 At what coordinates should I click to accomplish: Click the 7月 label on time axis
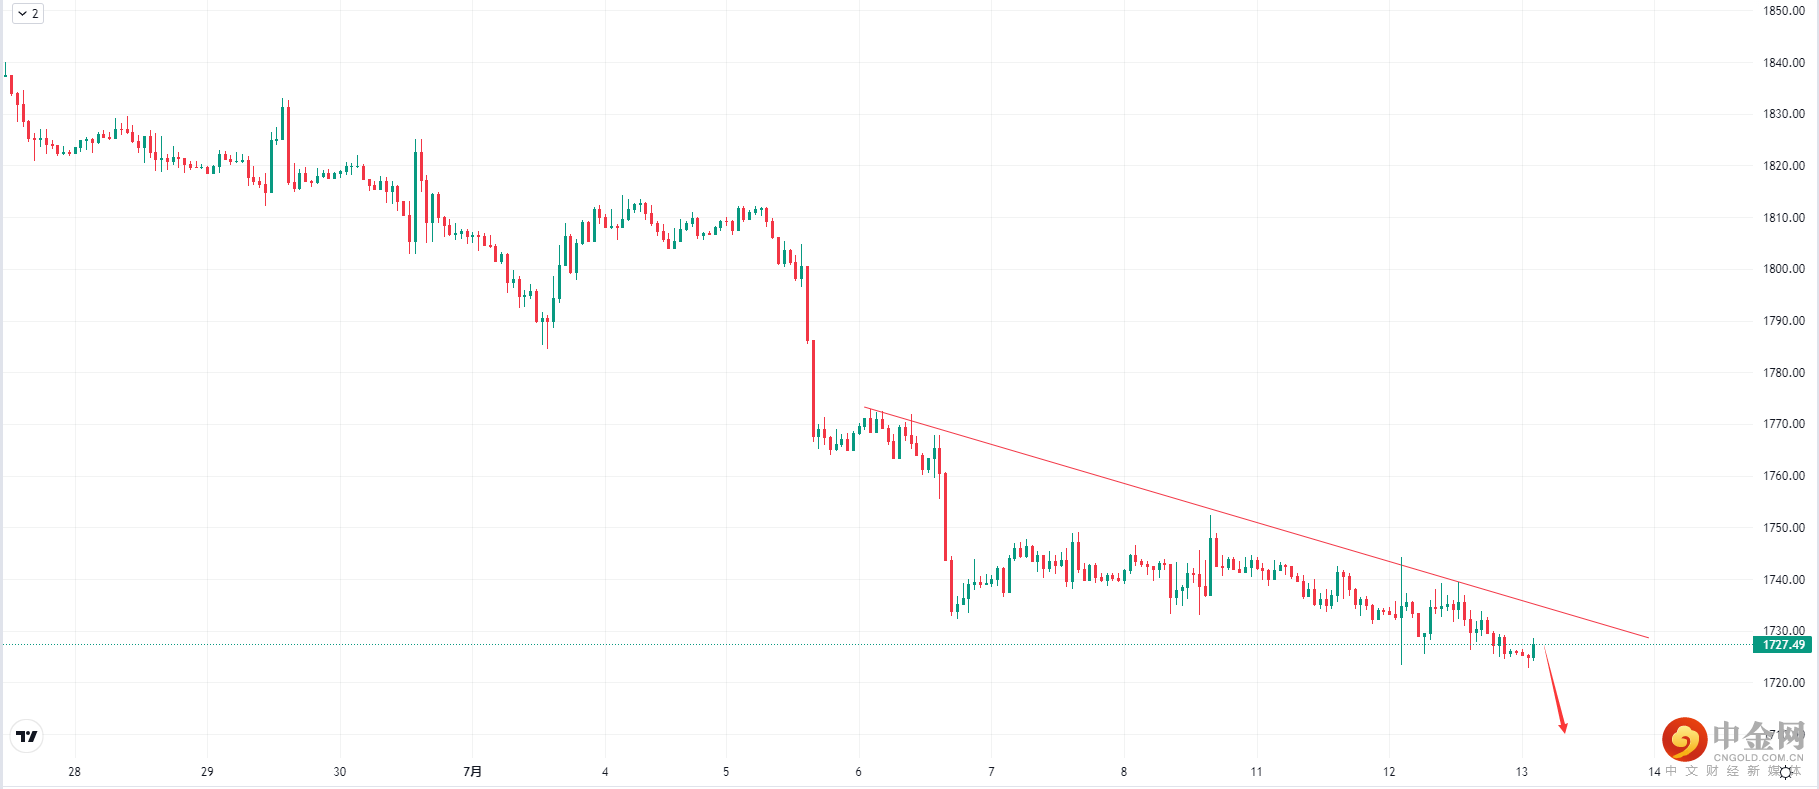pyautogui.click(x=473, y=771)
